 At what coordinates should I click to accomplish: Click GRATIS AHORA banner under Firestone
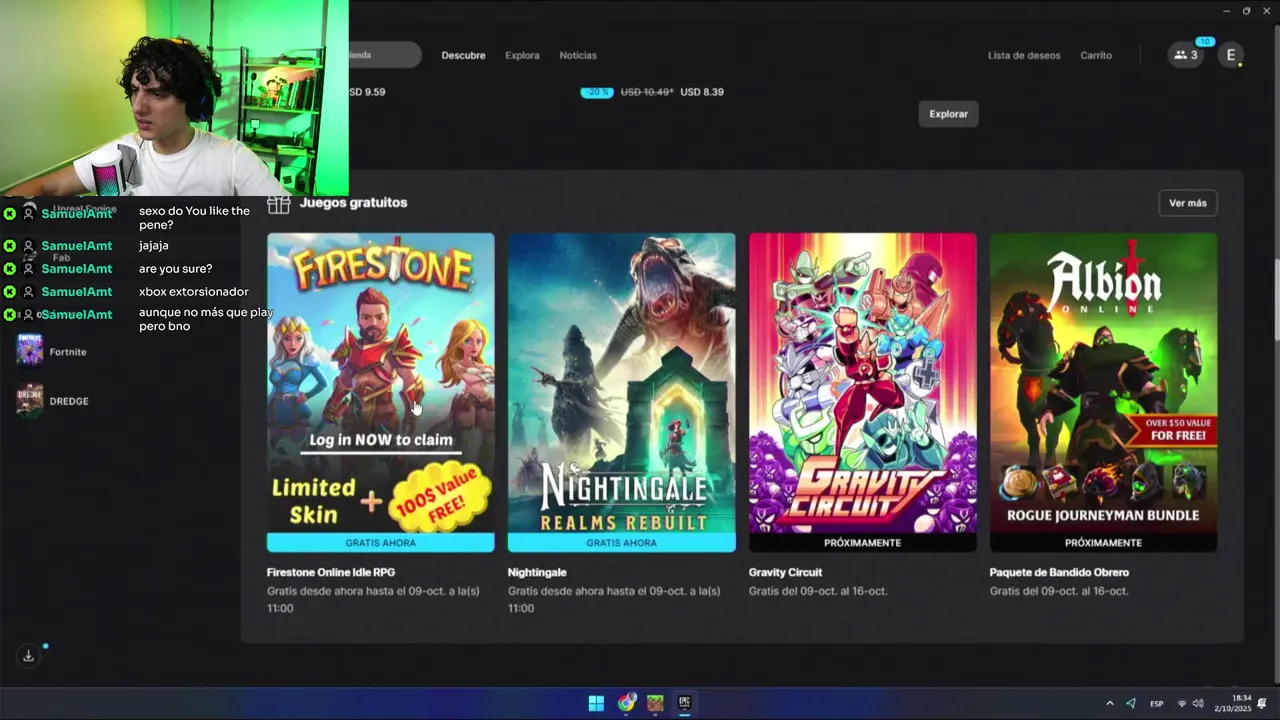point(380,543)
